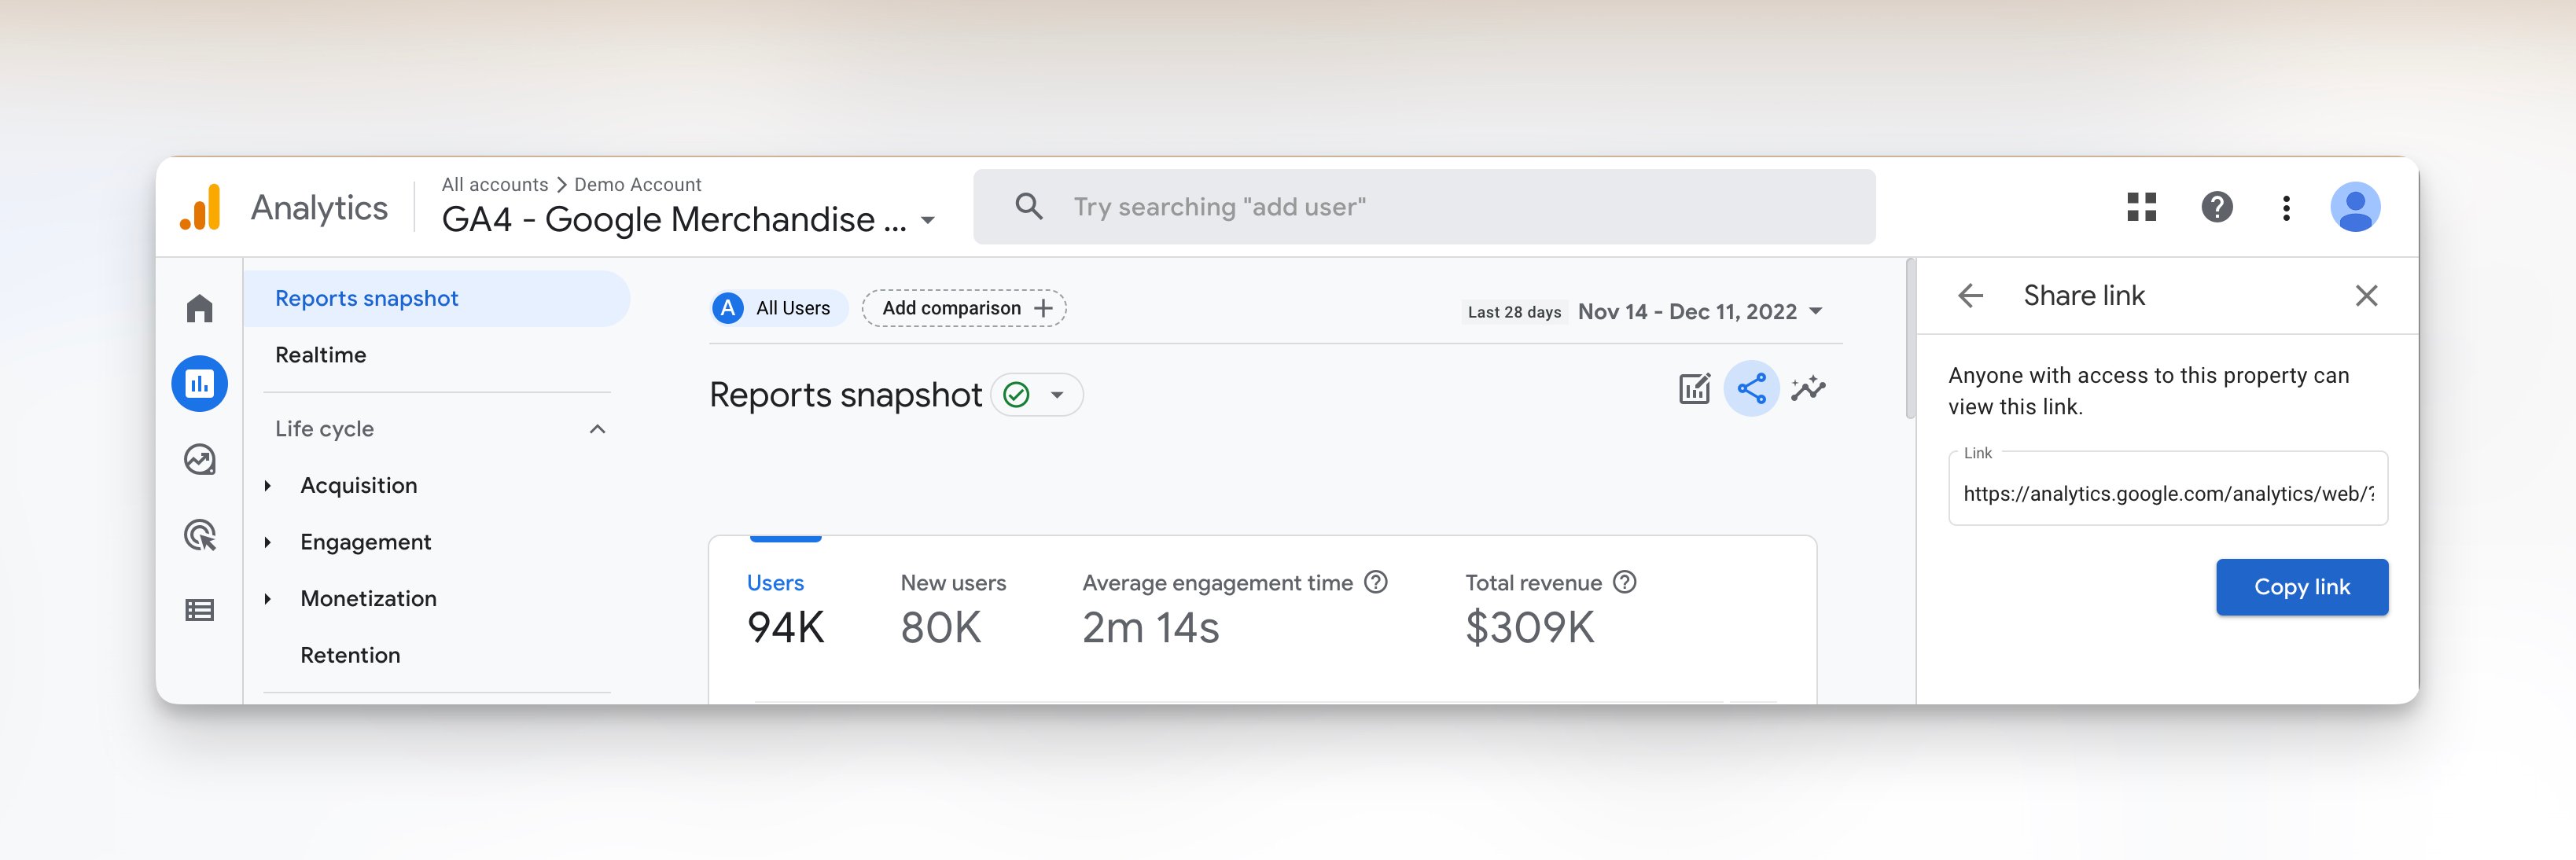This screenshot has width=2576, height=860.
Task: Open the Home icon in sidebar
Action: pos(200,308)
